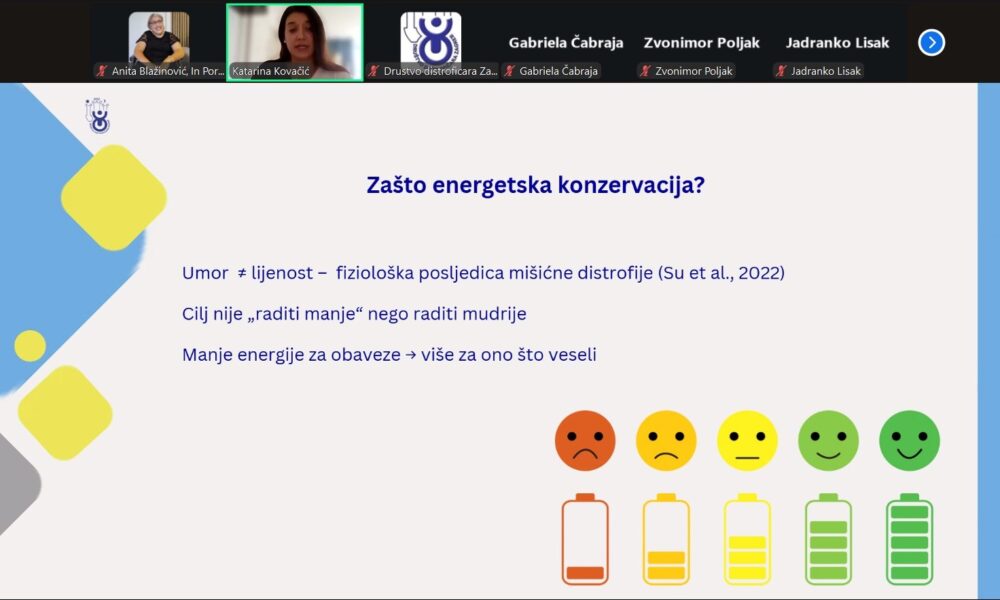Unmute Gabriela Čabraja's microphone
This screenshot has height=600, width=1000.
tap(510, 71)
